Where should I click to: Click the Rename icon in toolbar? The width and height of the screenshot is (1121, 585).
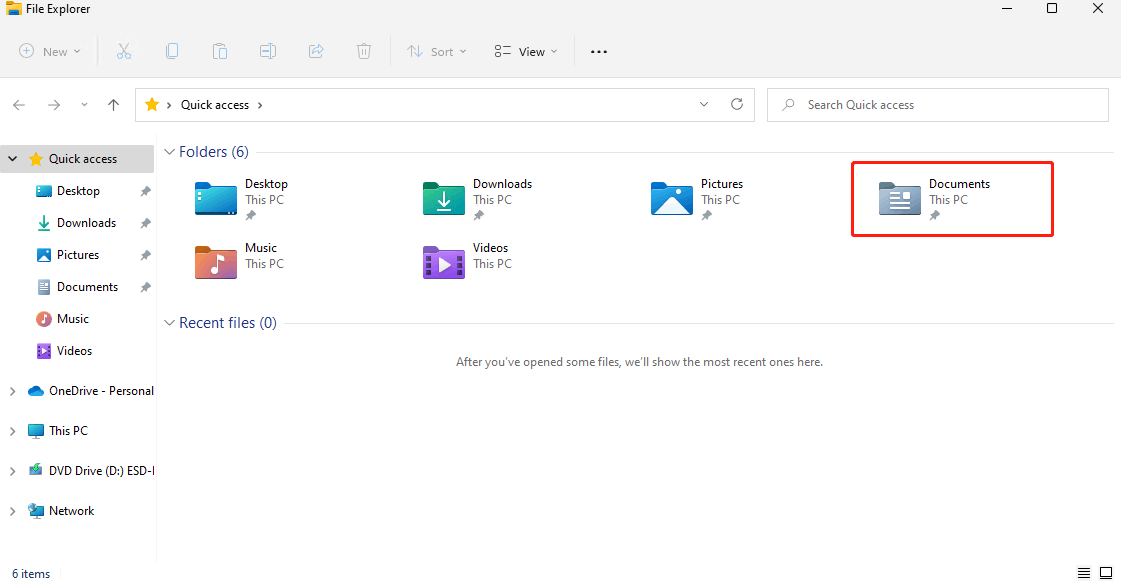point(268,51)
